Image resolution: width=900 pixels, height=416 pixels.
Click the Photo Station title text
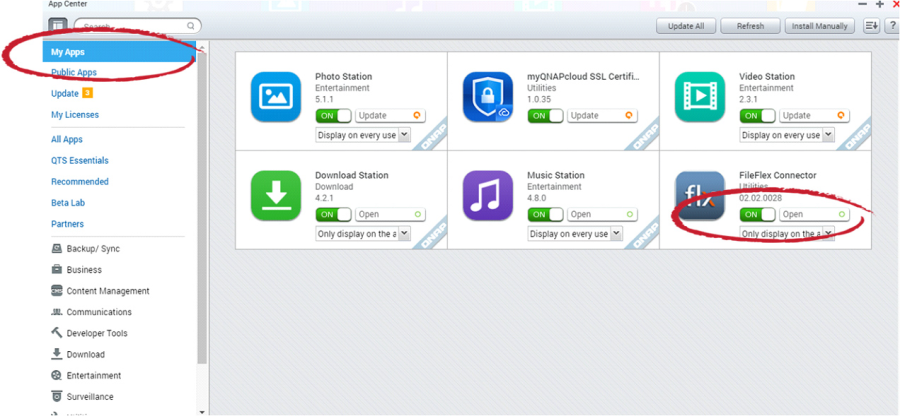point(343,76)
